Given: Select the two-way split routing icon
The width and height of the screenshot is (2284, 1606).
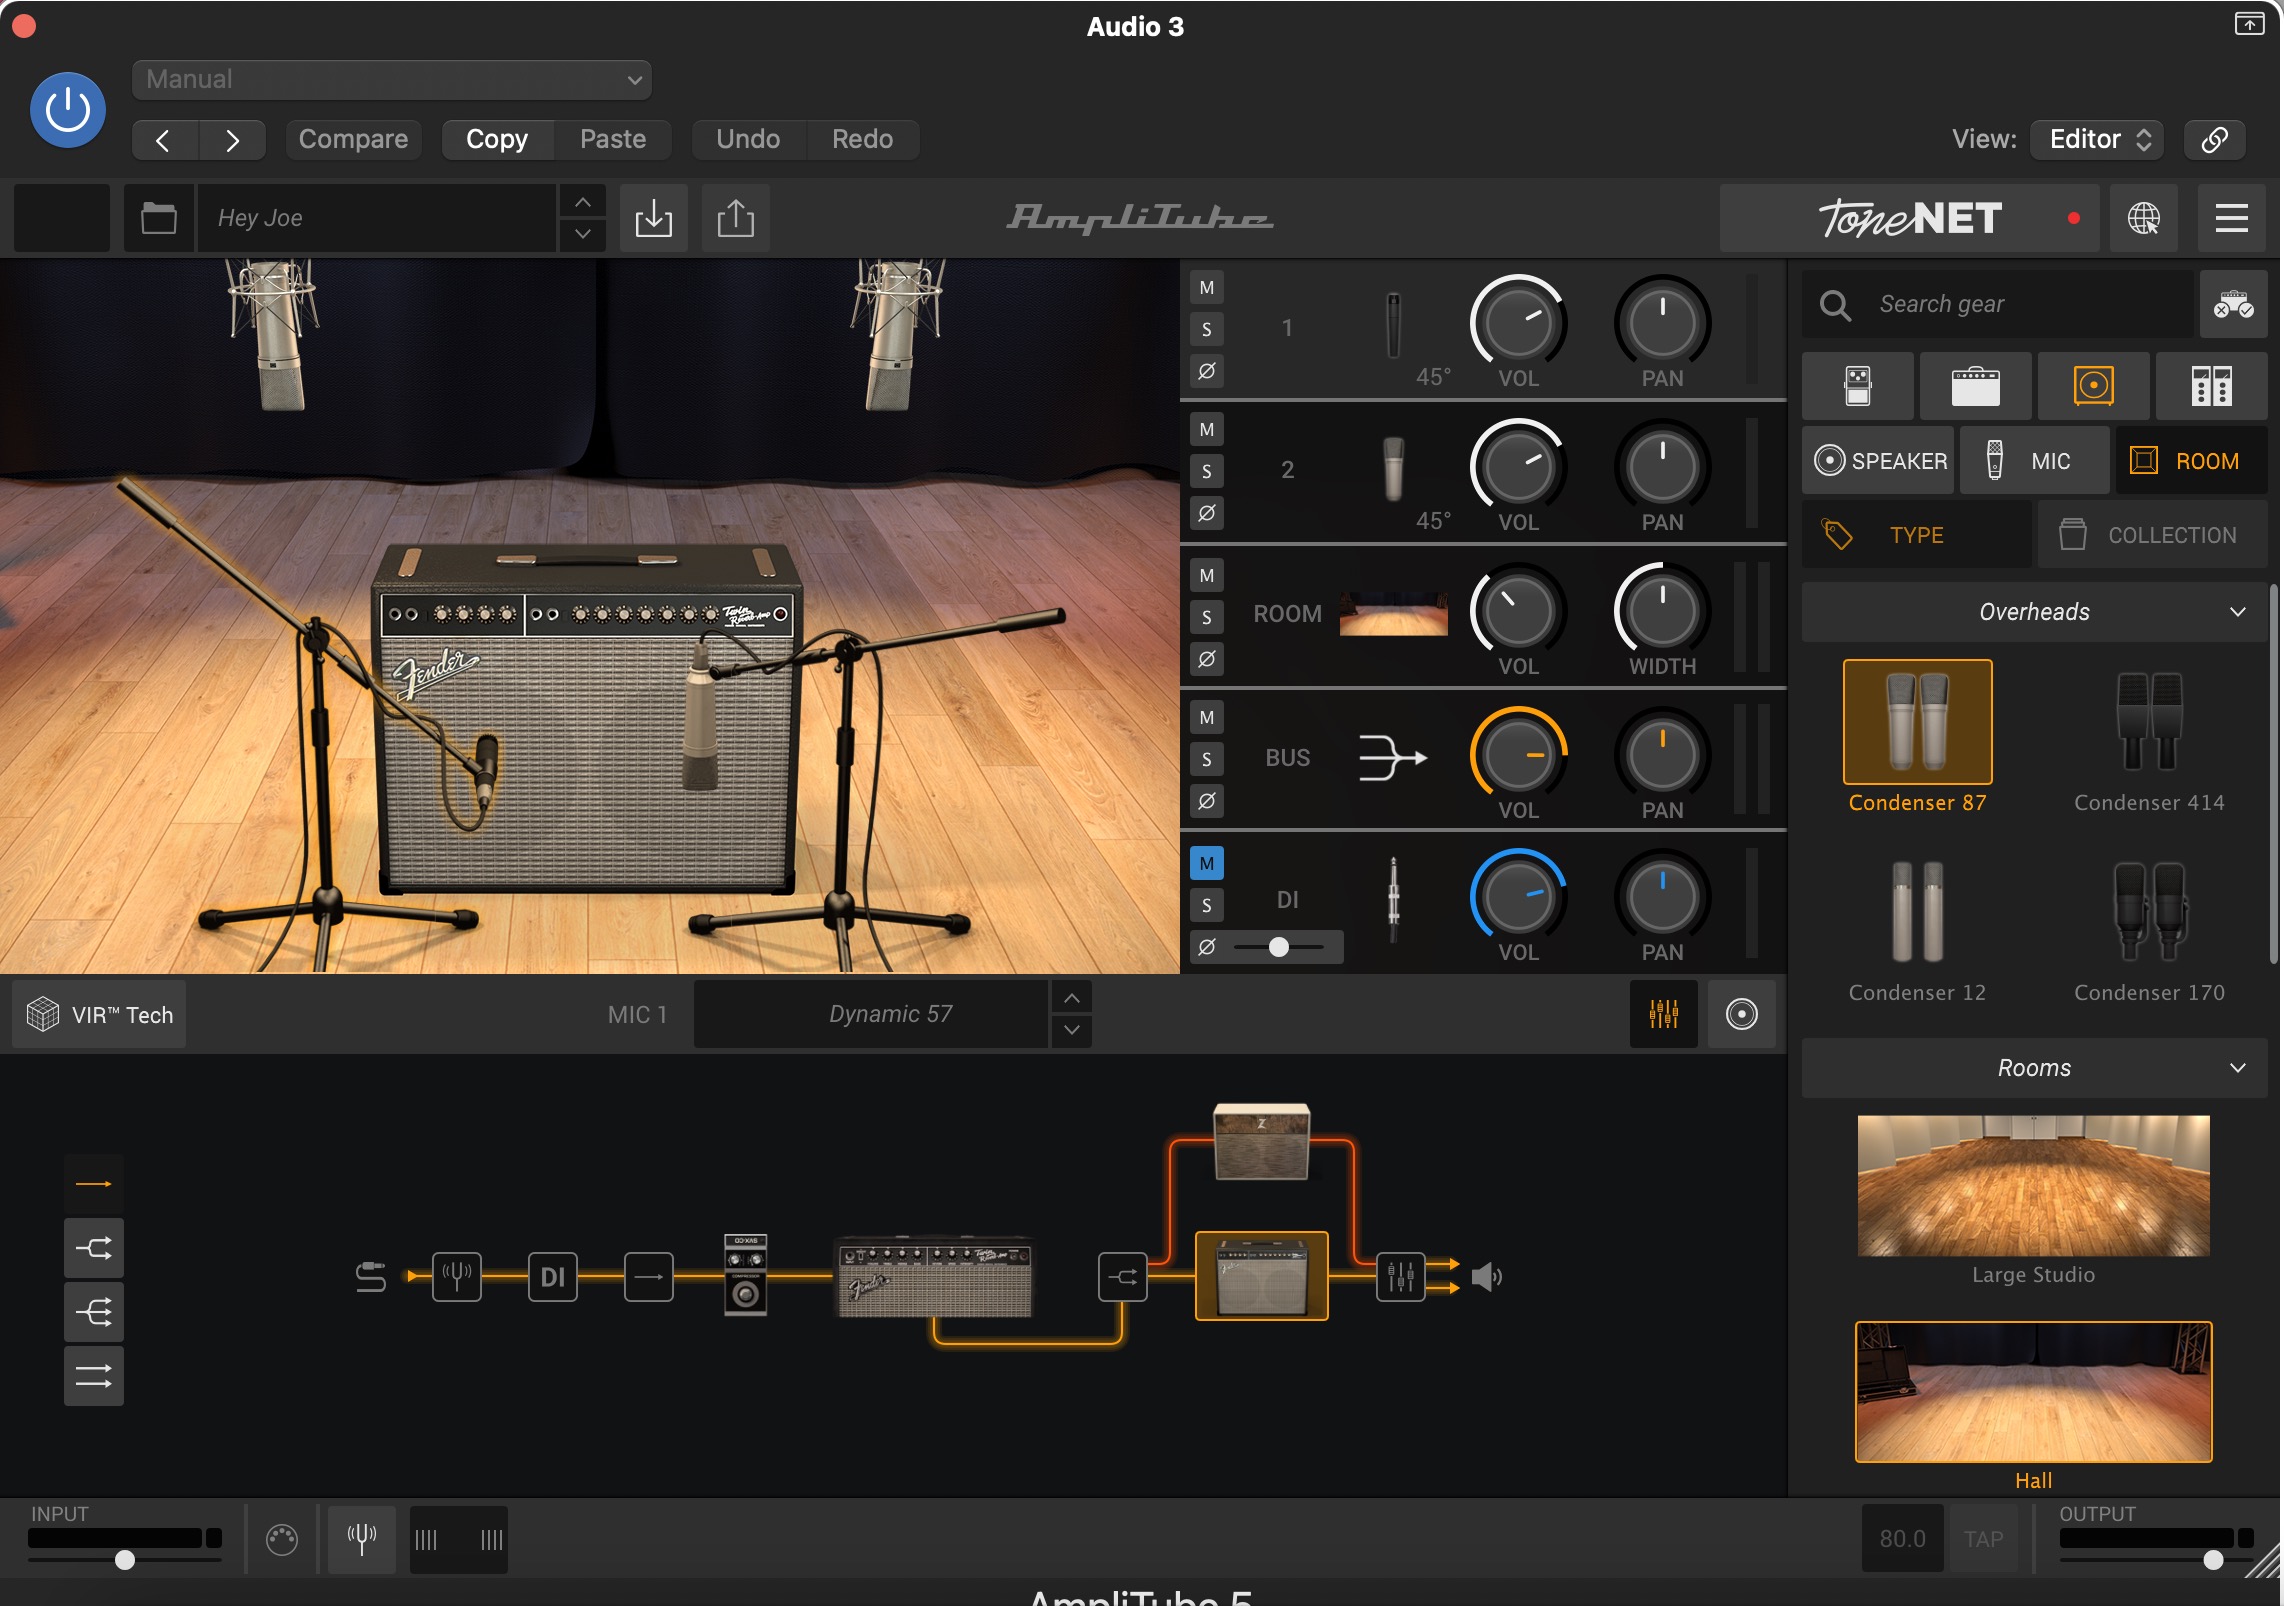Looking at the screenshot, I should 94,1248.
